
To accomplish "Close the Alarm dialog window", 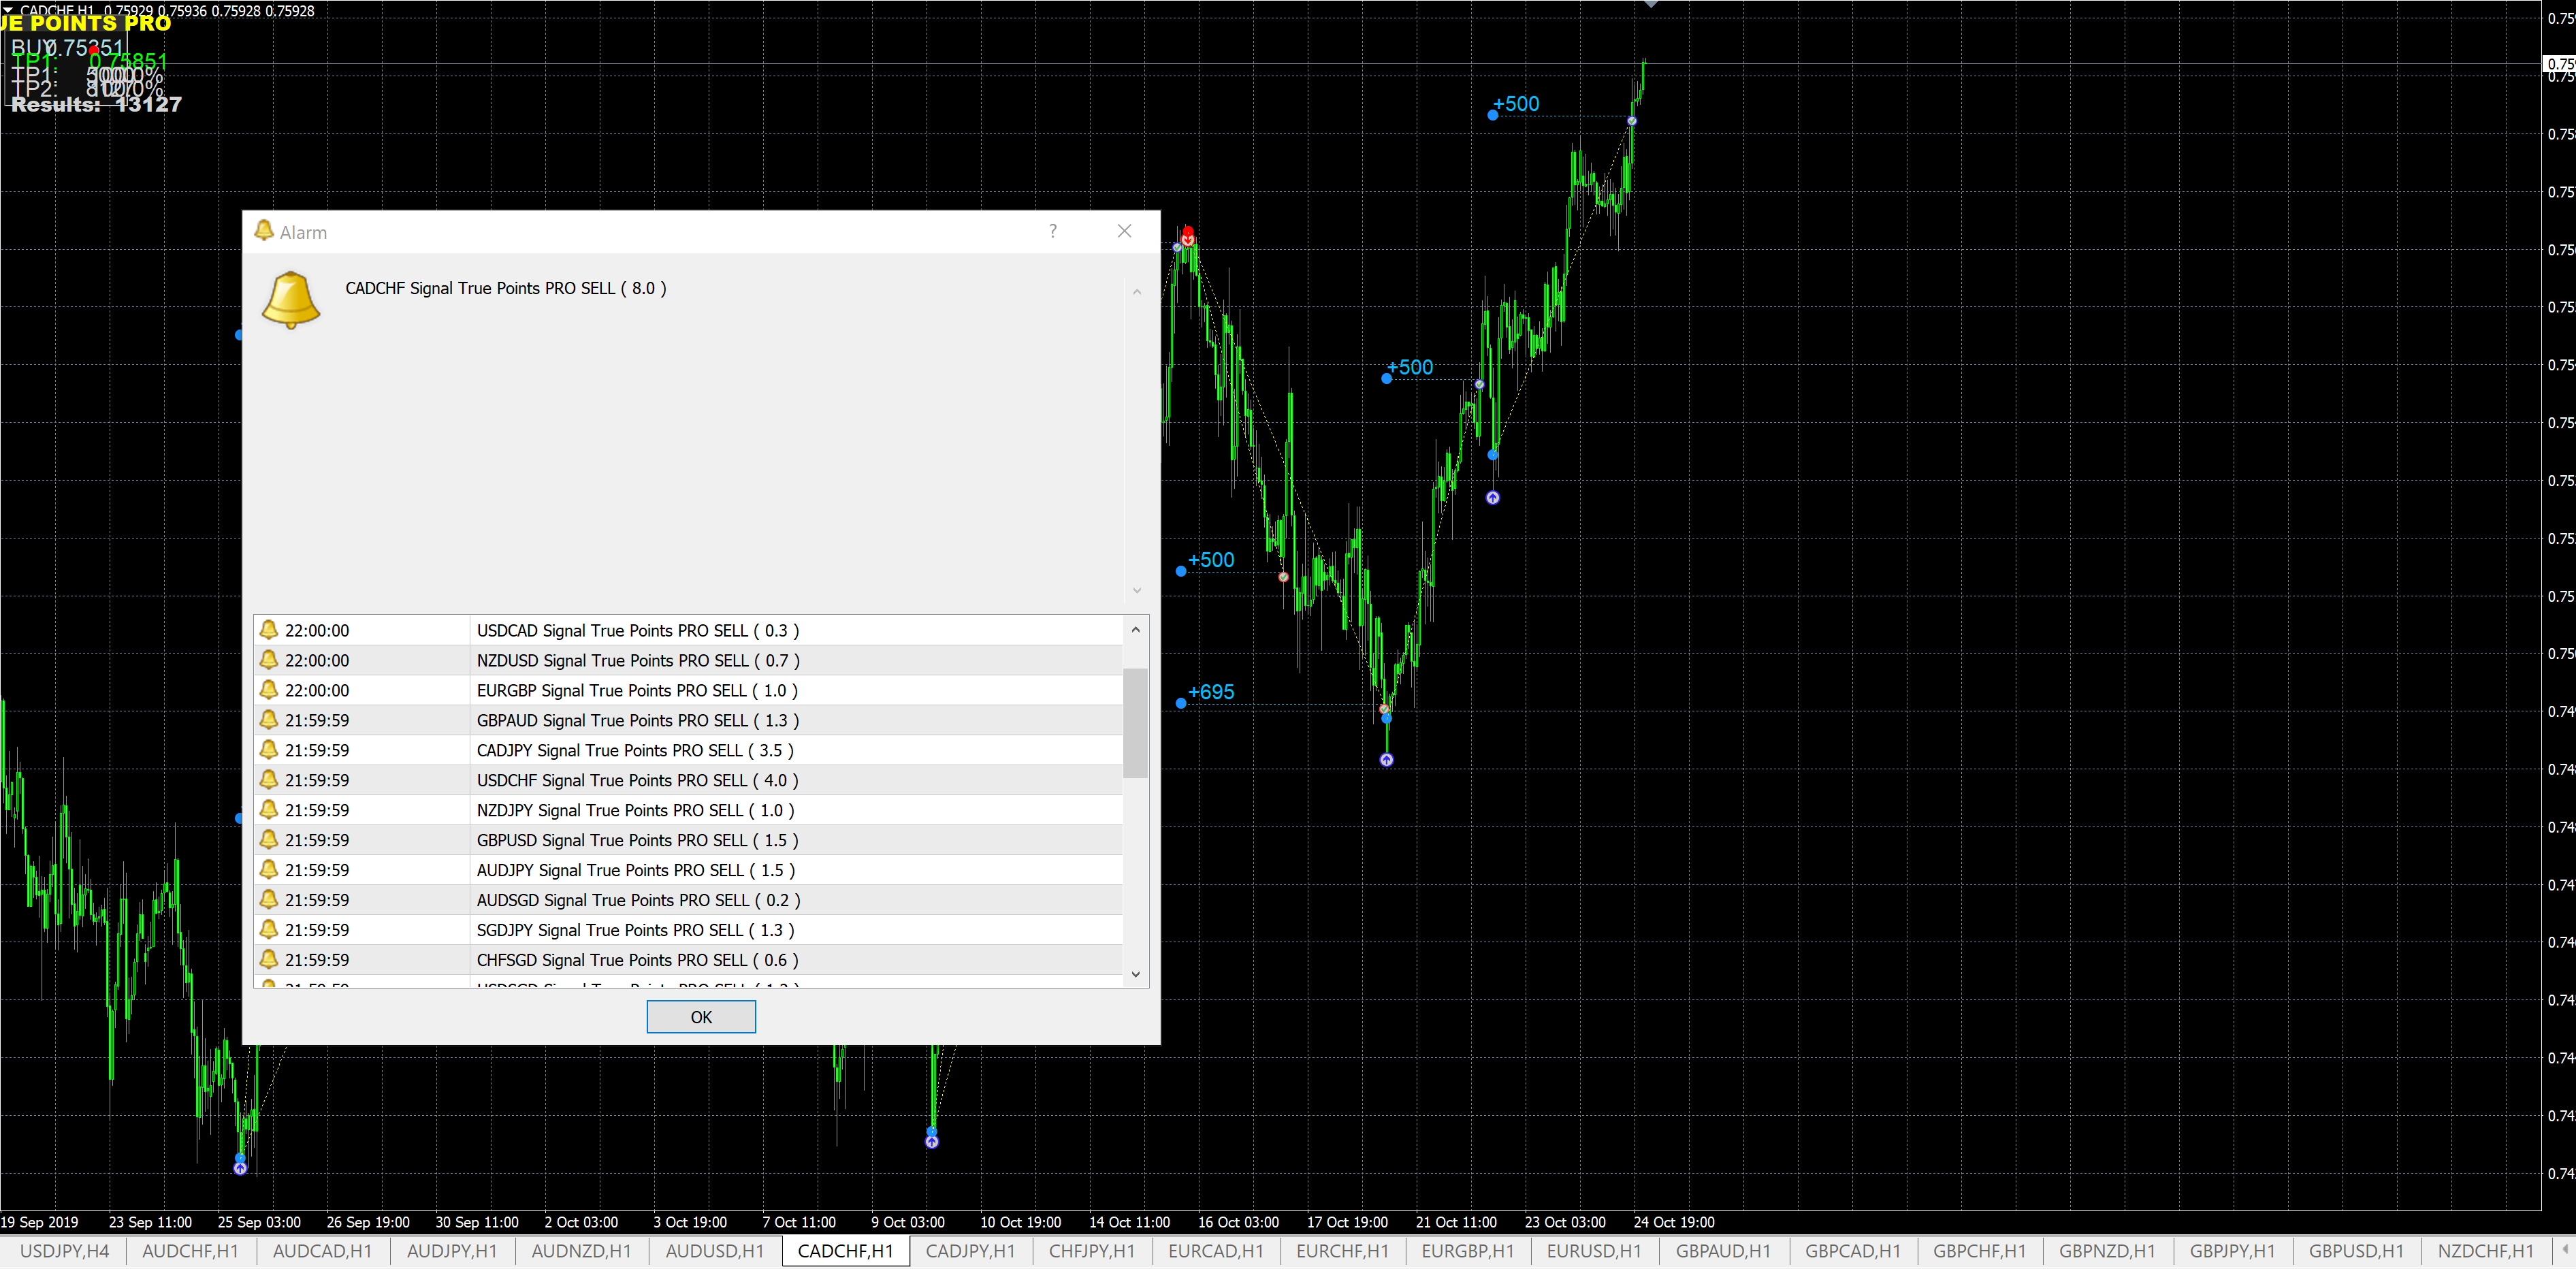I will tap(1124, 231).
